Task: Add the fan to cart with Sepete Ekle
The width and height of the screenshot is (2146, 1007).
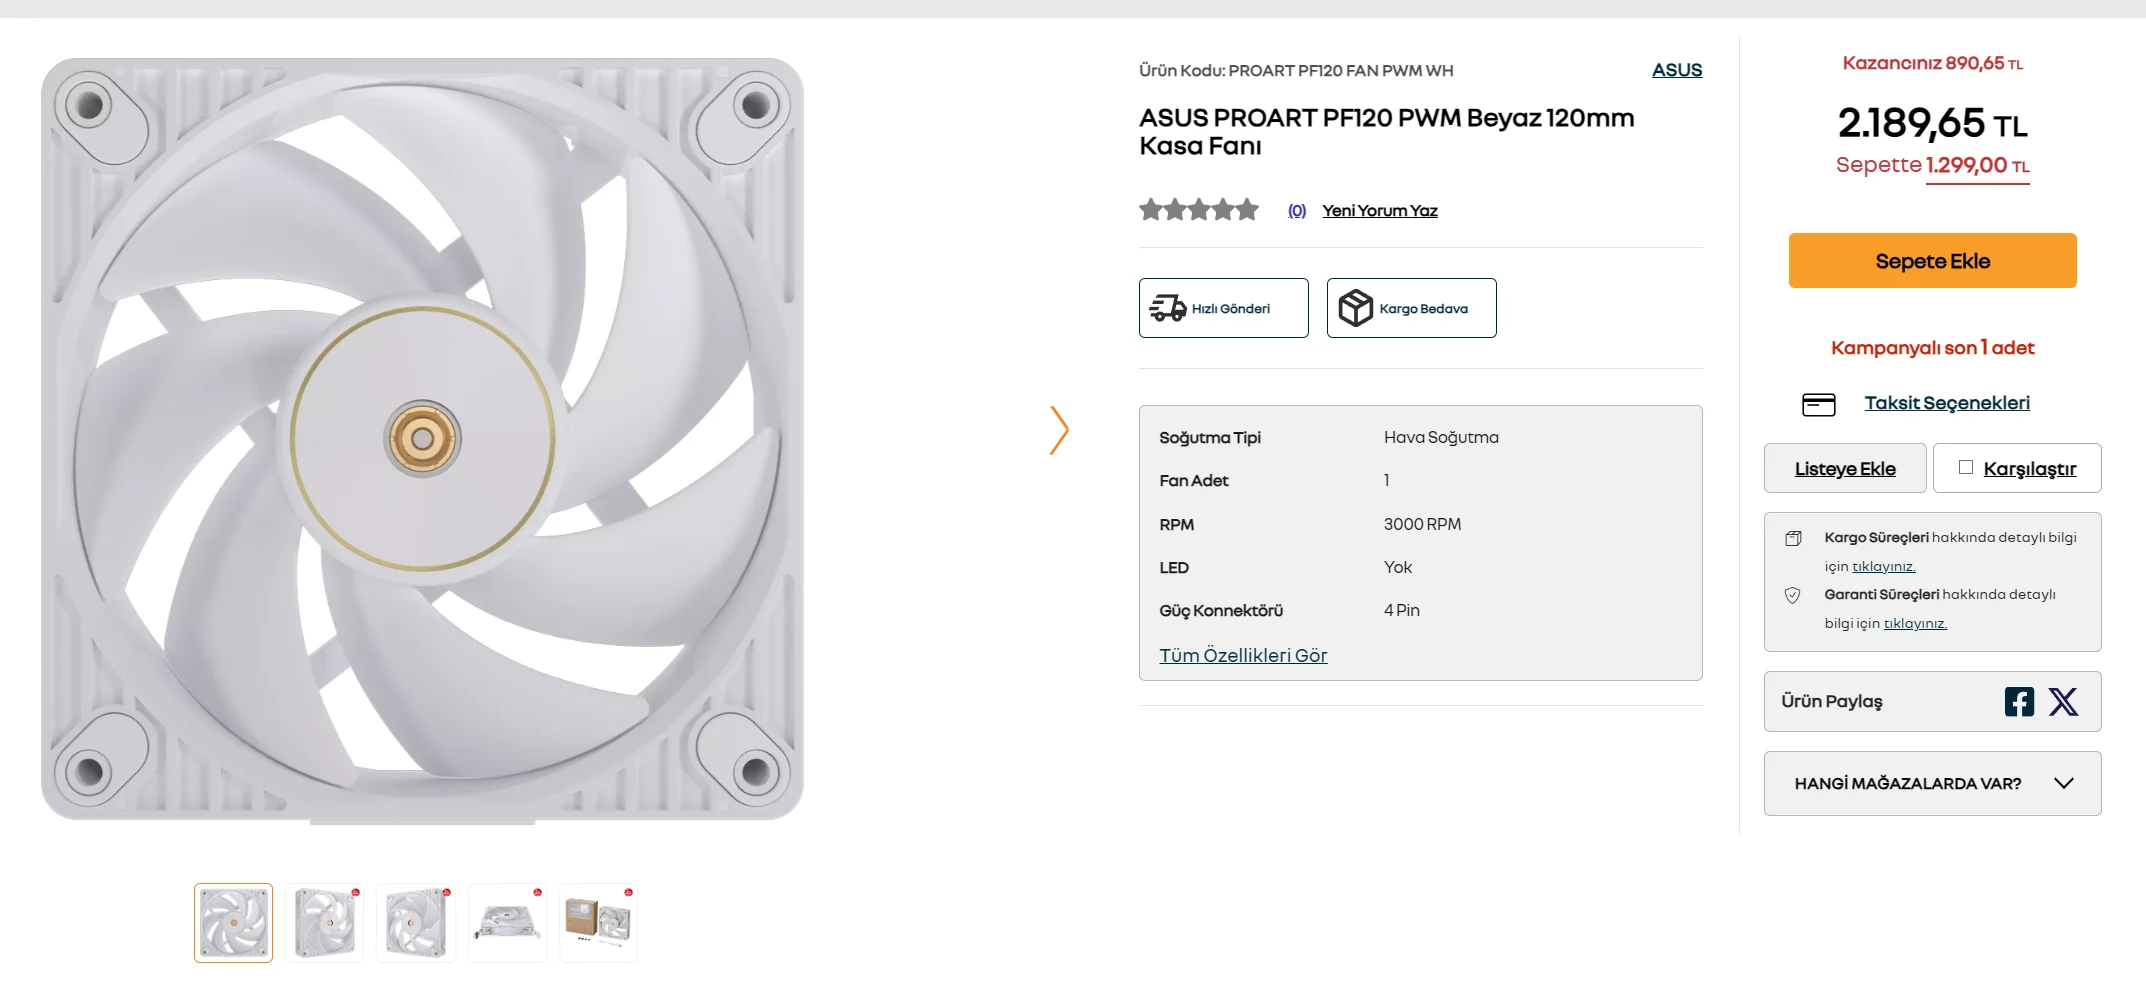Action: (1932, 260)
